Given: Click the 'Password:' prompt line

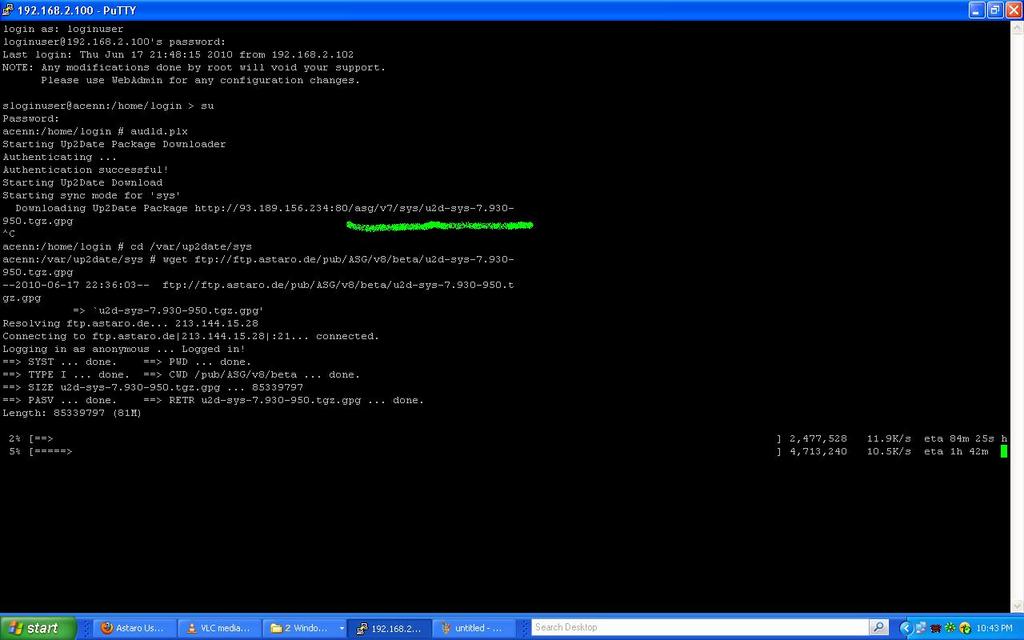Looking at the screenshot, I should 31,119.
